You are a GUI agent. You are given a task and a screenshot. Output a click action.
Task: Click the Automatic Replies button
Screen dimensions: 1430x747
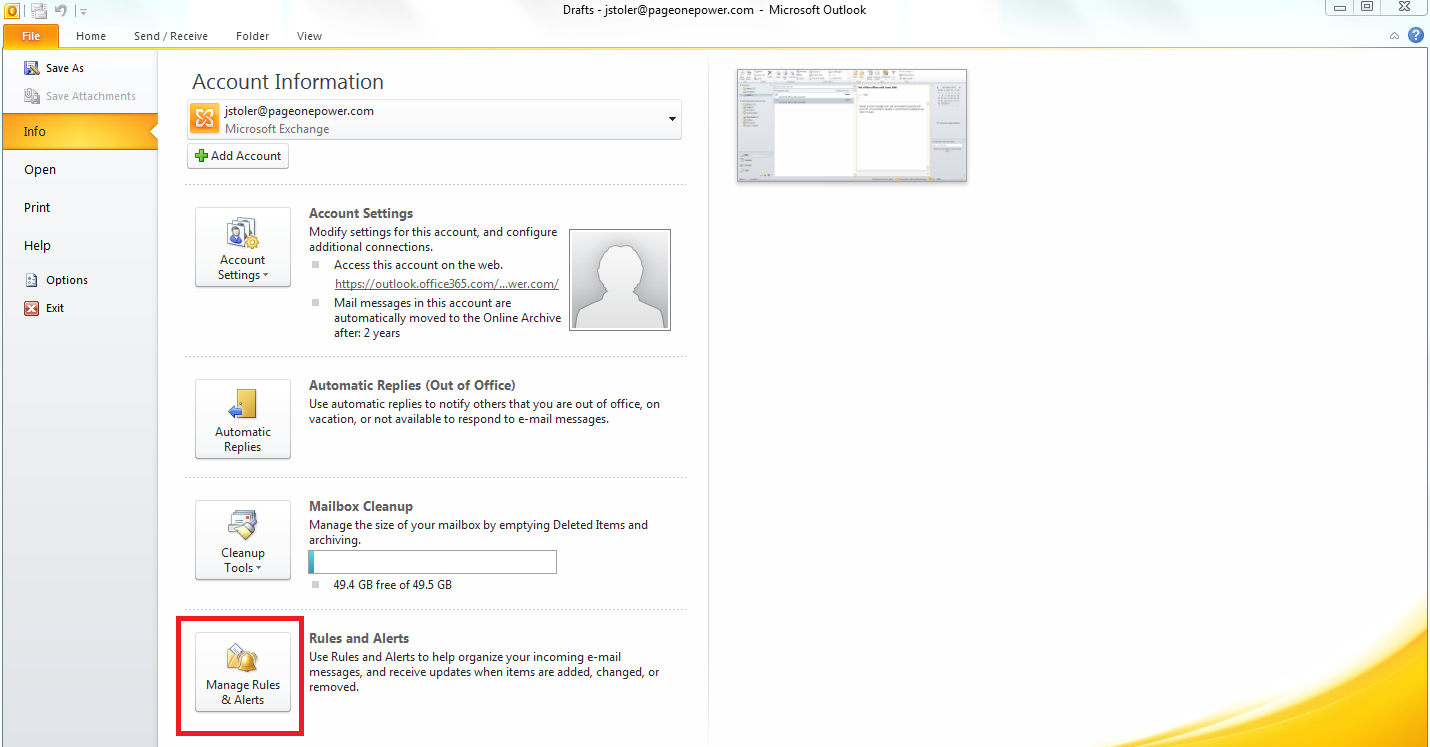243,419
